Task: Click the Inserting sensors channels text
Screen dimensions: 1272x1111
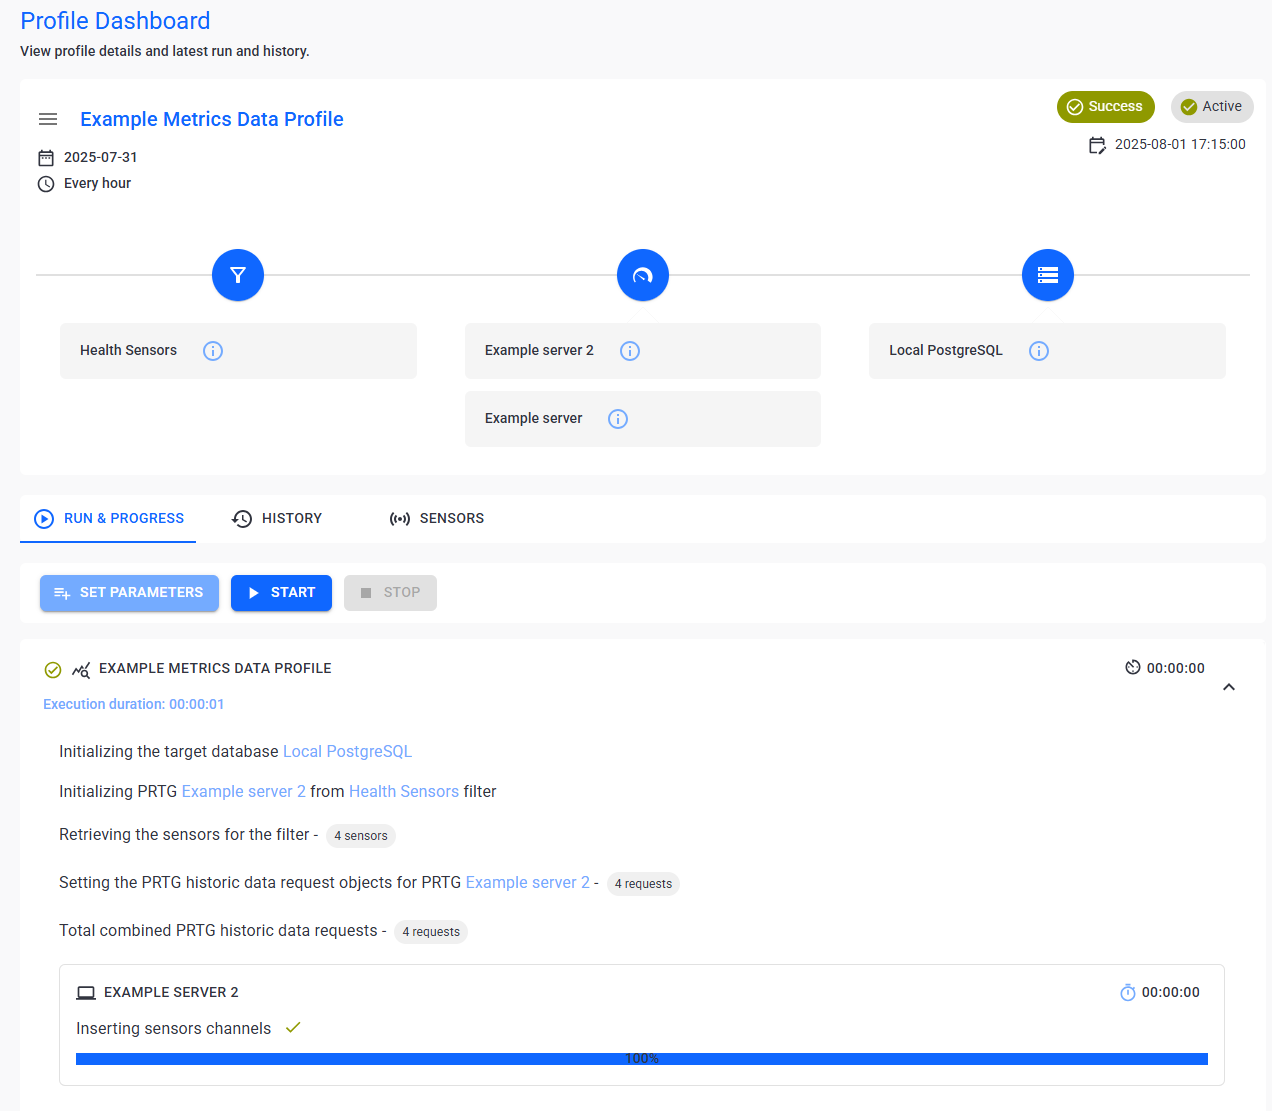Action: (174, 1029)
